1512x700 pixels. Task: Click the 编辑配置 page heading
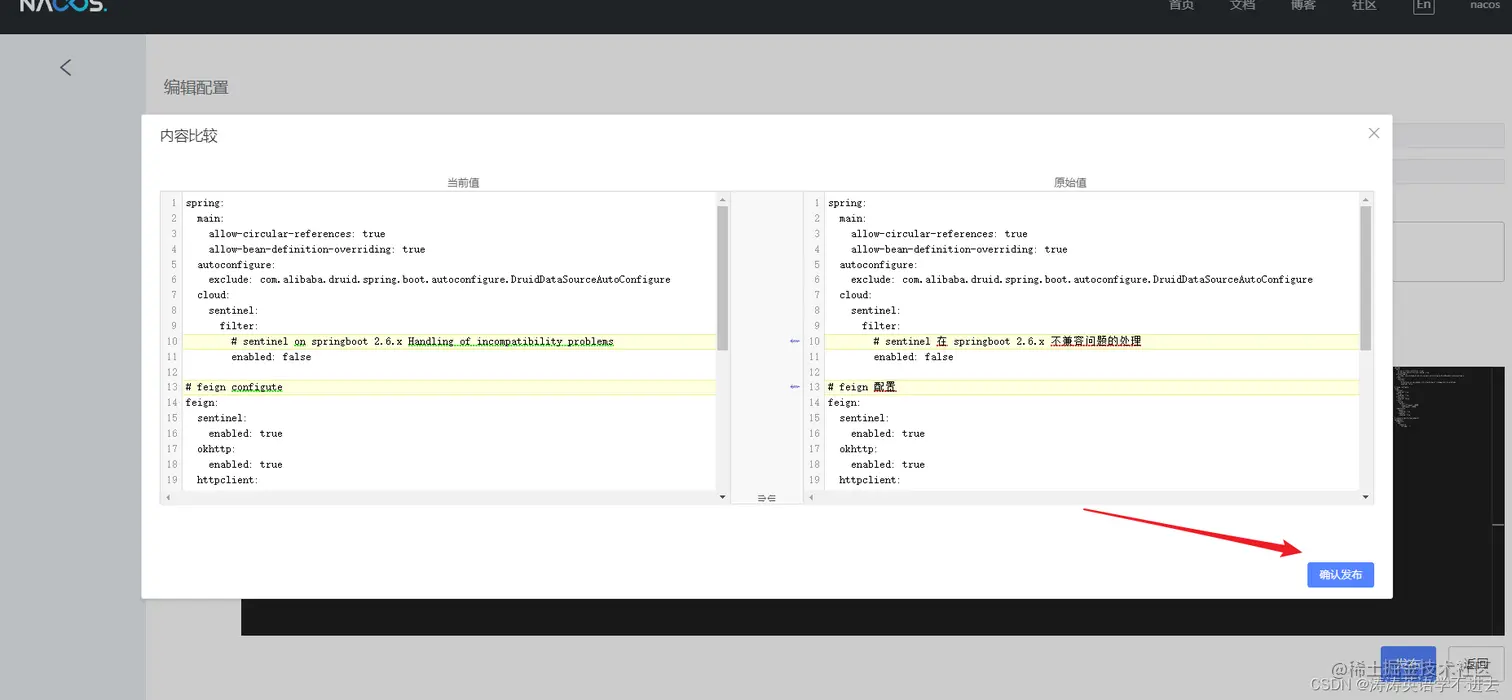click(196, 87)
